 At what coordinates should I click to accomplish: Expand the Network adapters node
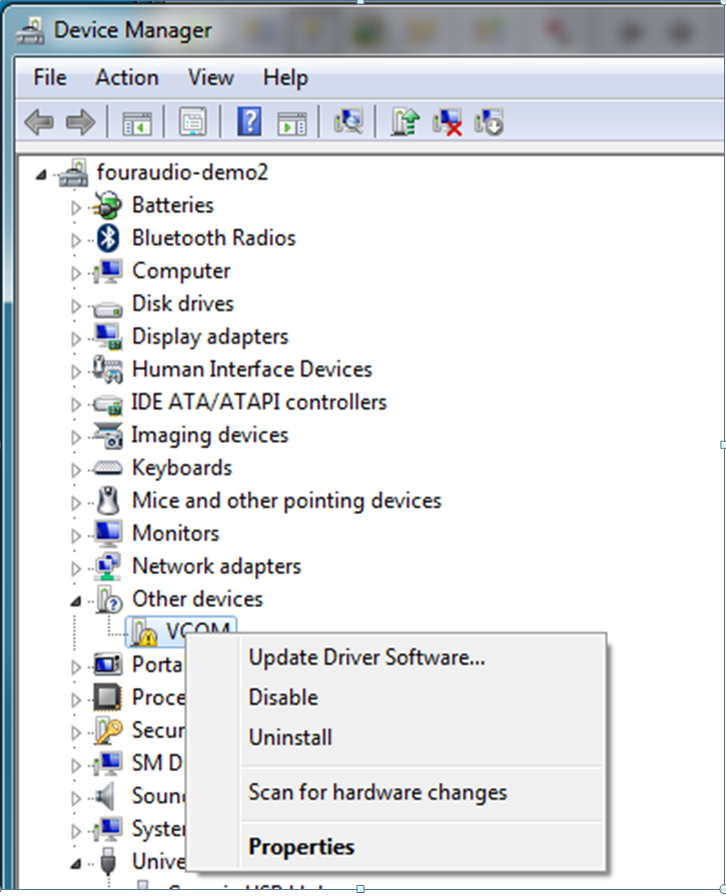(x=76, y=568)
